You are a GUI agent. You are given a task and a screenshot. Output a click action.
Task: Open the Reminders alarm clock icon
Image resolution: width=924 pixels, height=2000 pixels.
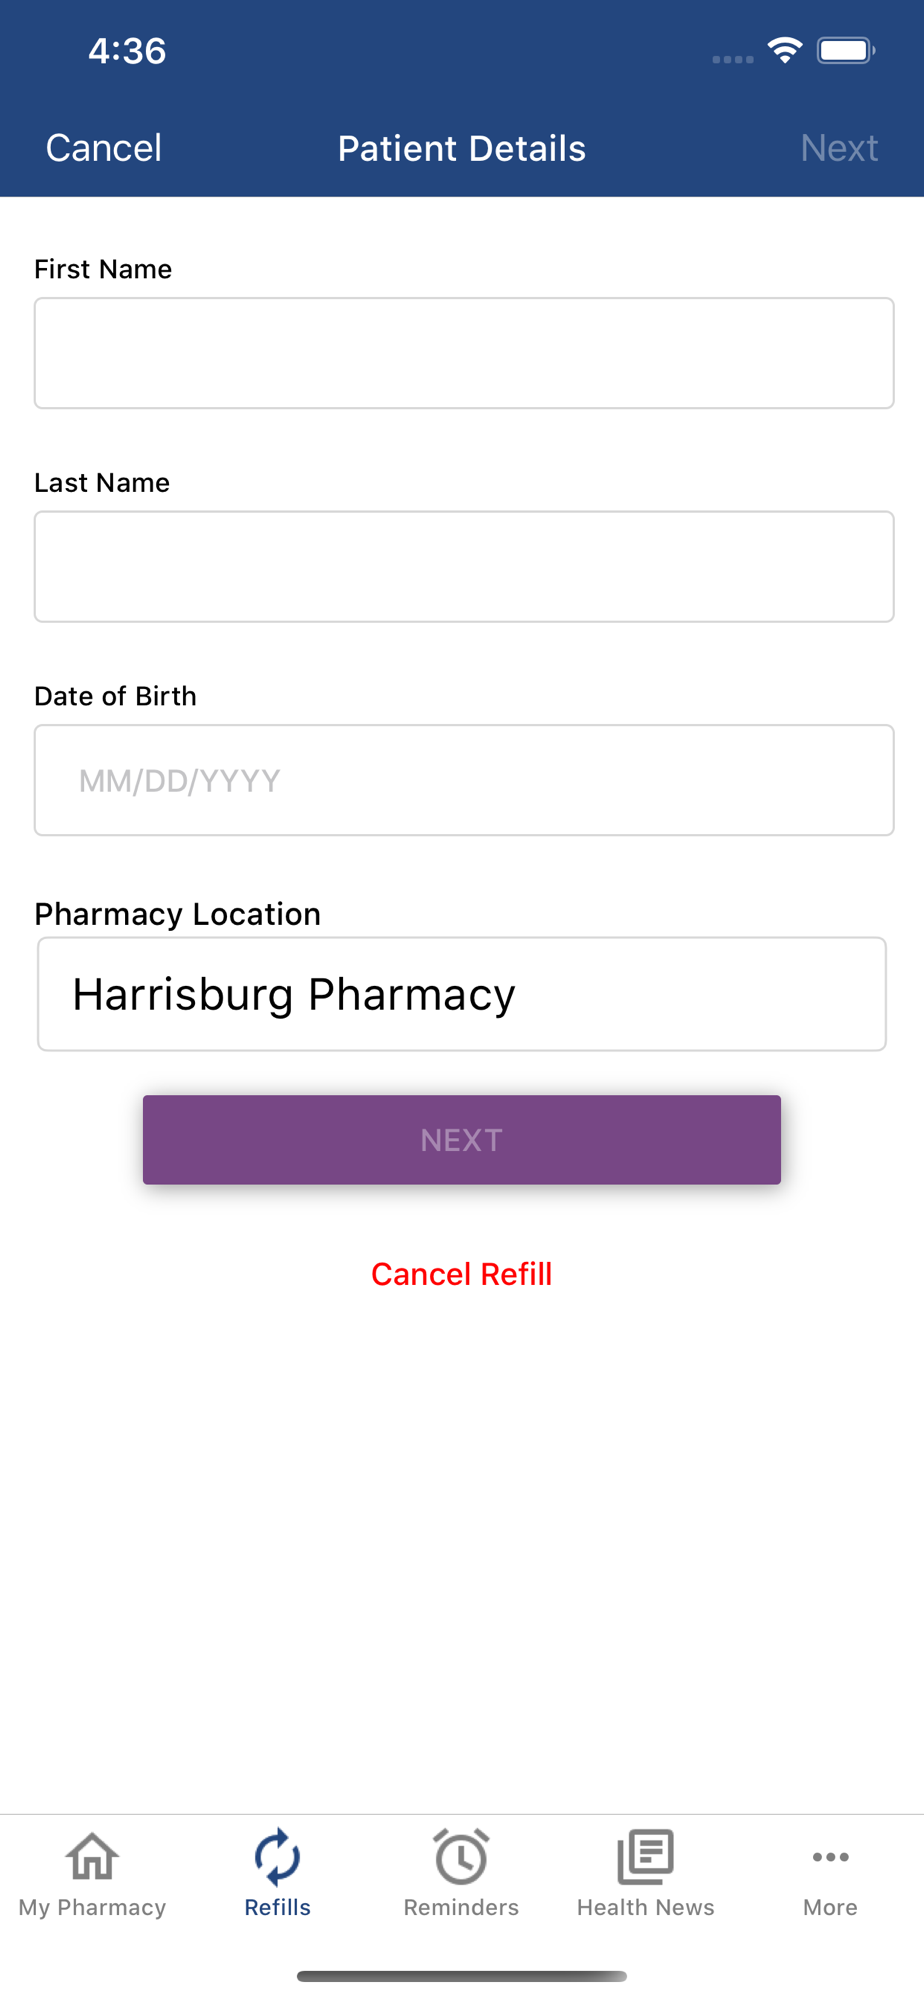[x=461, y=1857]
